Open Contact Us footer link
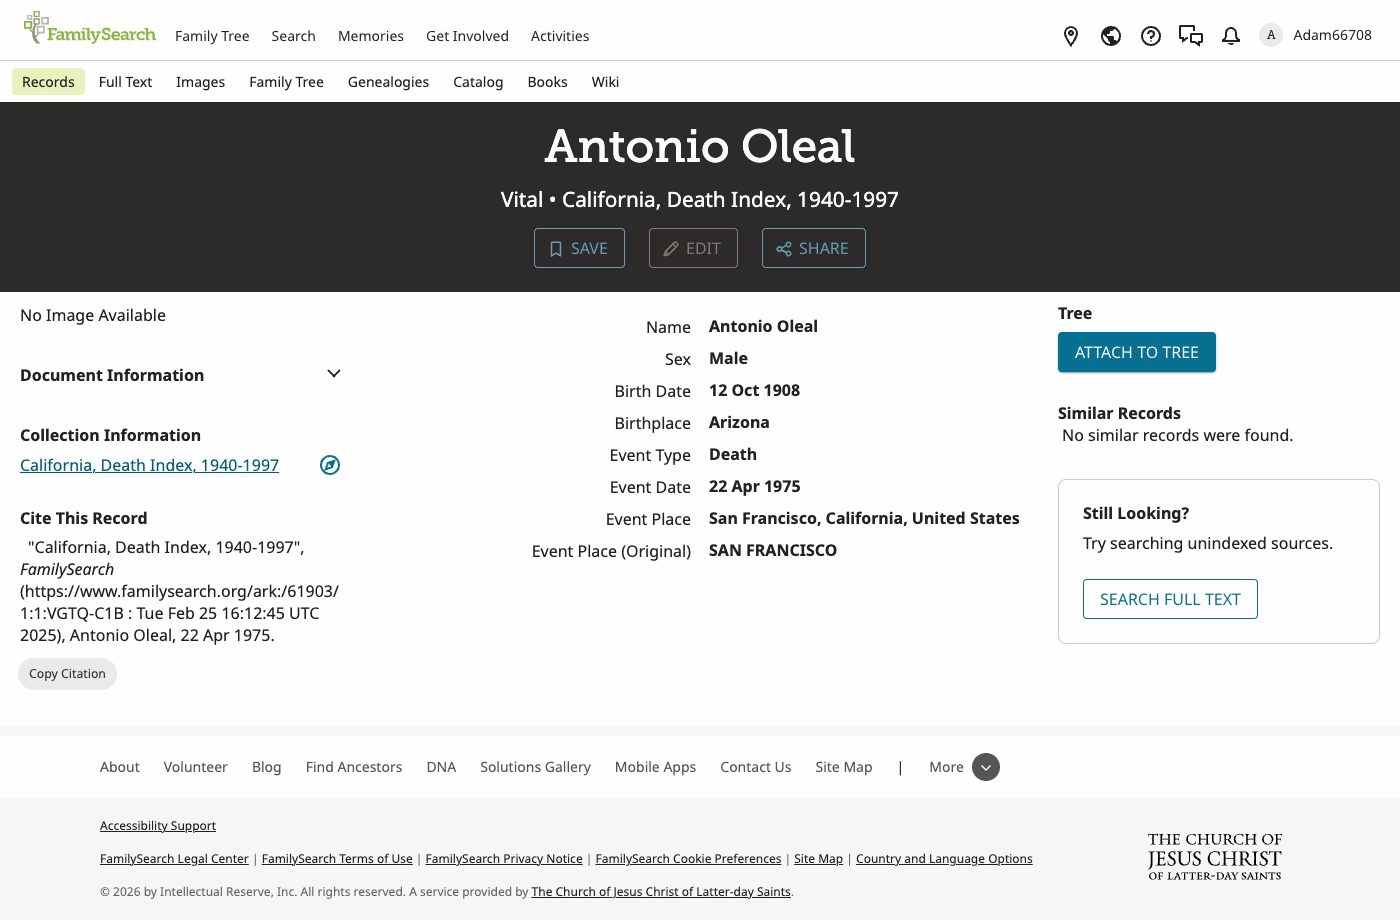 tap(756, 767)
